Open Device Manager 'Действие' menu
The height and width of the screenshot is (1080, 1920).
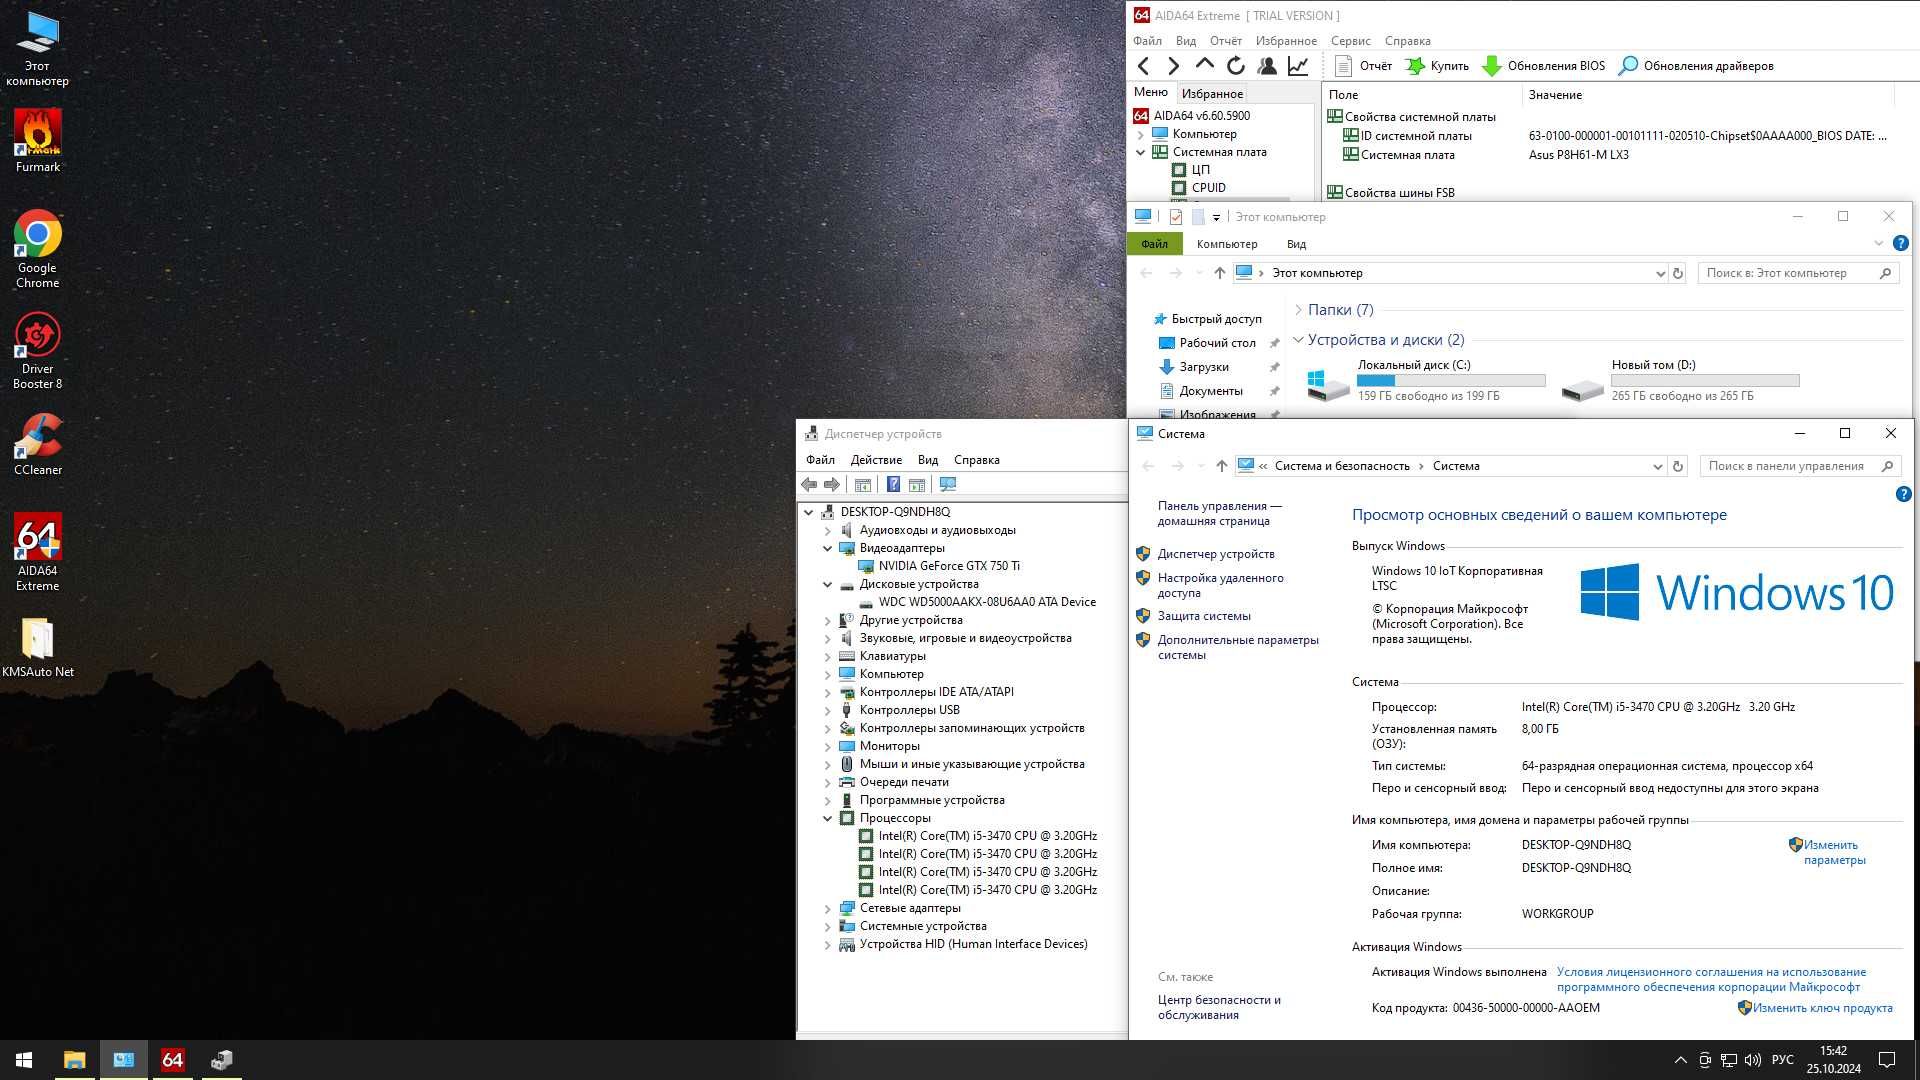pos(876,460)
